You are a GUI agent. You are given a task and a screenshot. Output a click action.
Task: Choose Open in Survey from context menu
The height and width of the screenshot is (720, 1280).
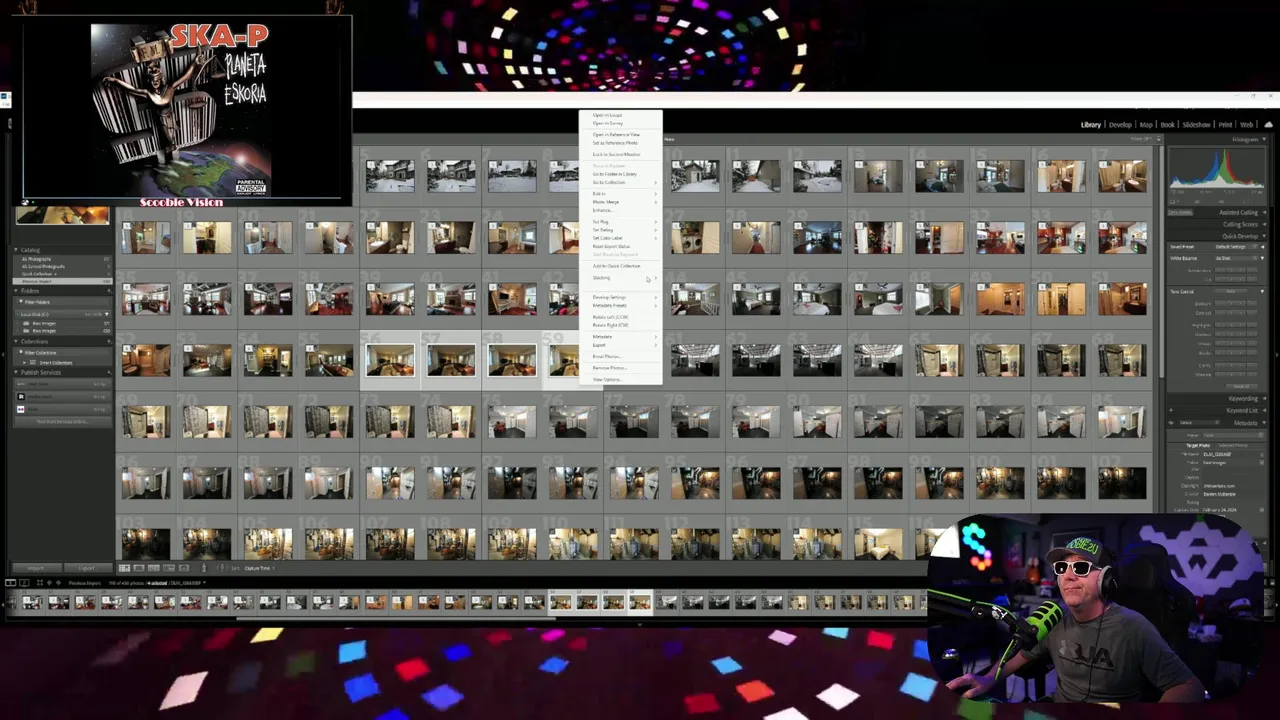(620, 123)
